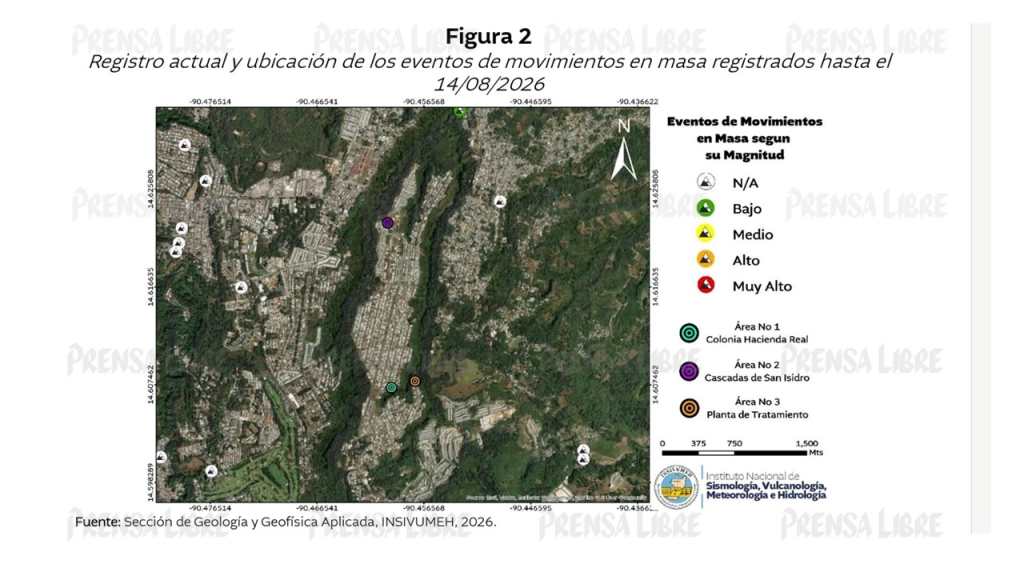Click the white N/A marker east of purple marker

pos(500,201)
